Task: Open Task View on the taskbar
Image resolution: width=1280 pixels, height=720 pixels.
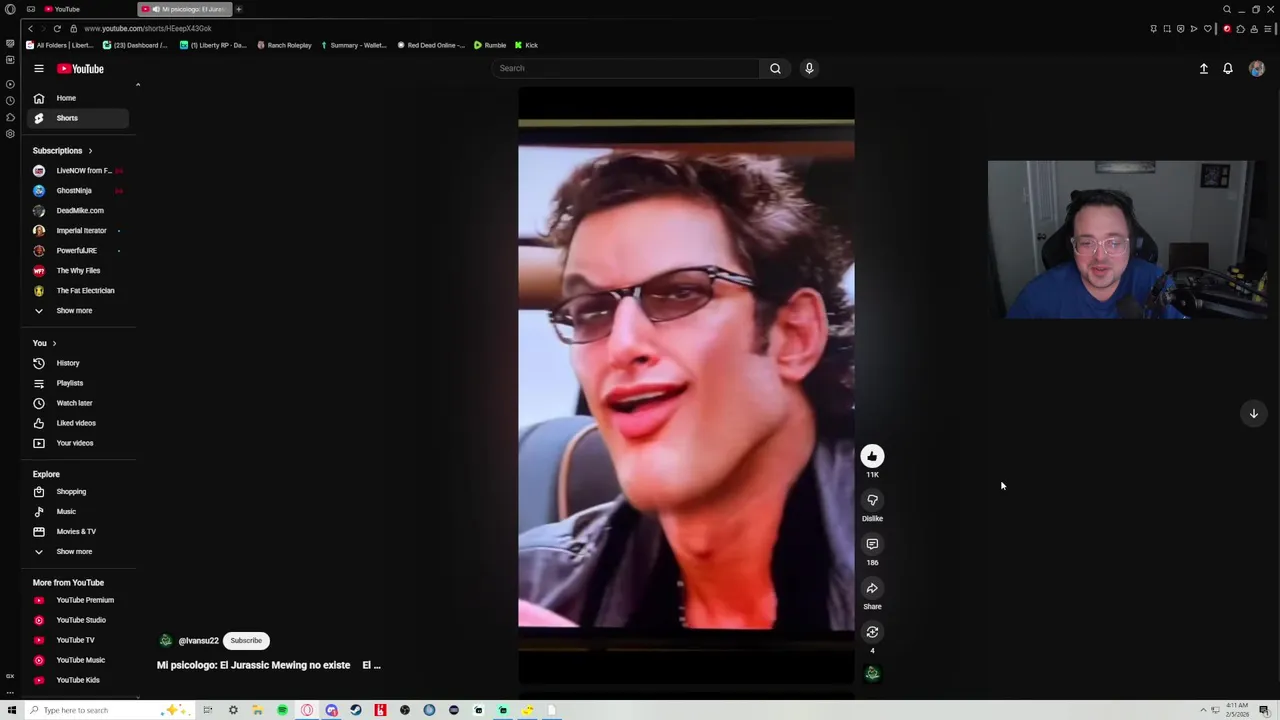Action: (x=208, y=710)
